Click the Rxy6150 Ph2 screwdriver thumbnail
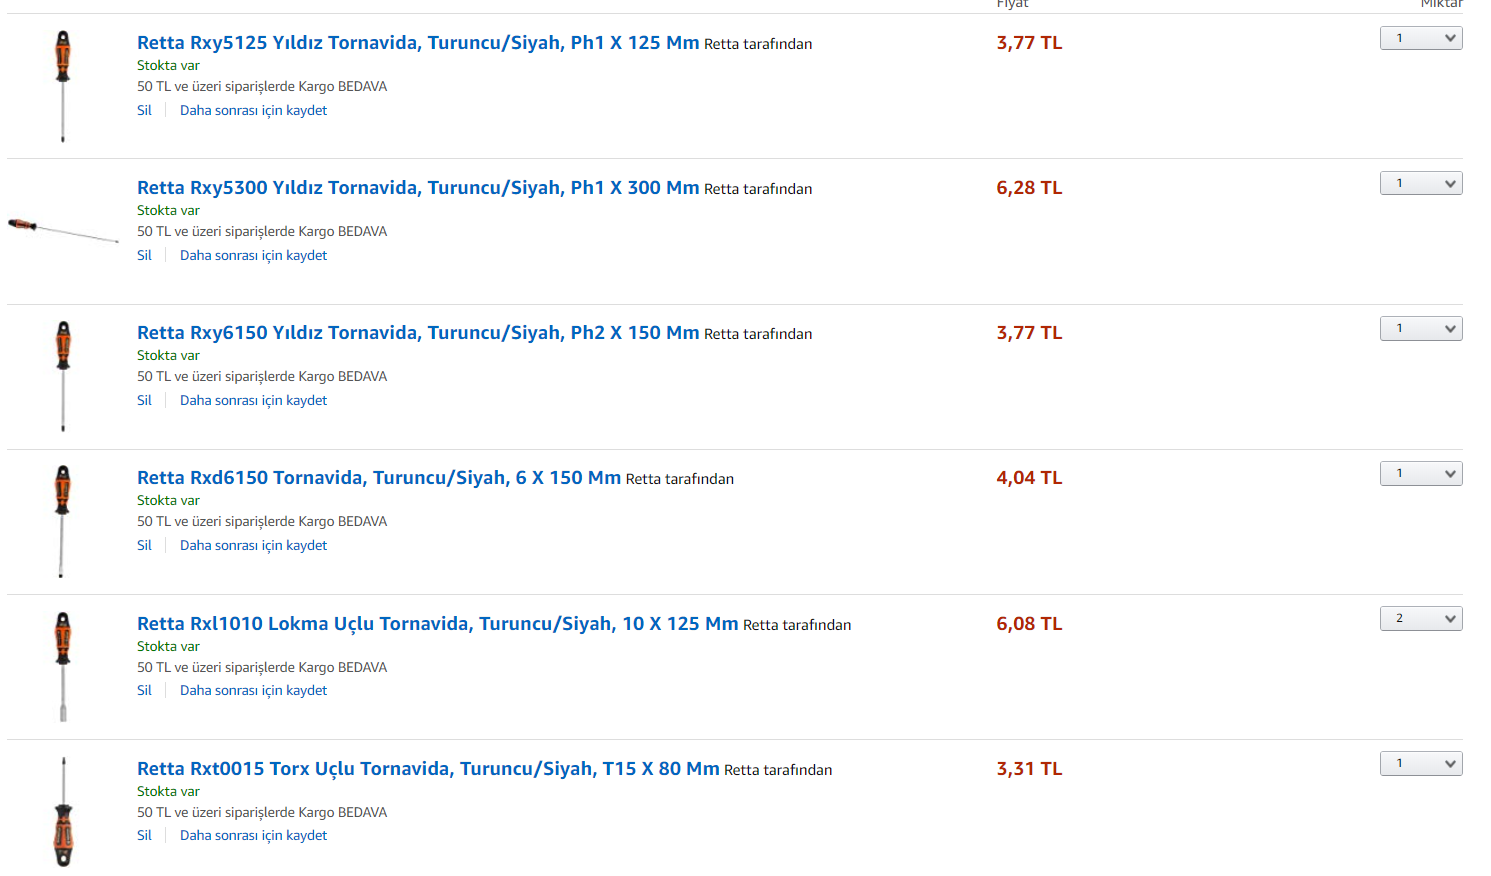1491x876 pixels. (63, 376)
